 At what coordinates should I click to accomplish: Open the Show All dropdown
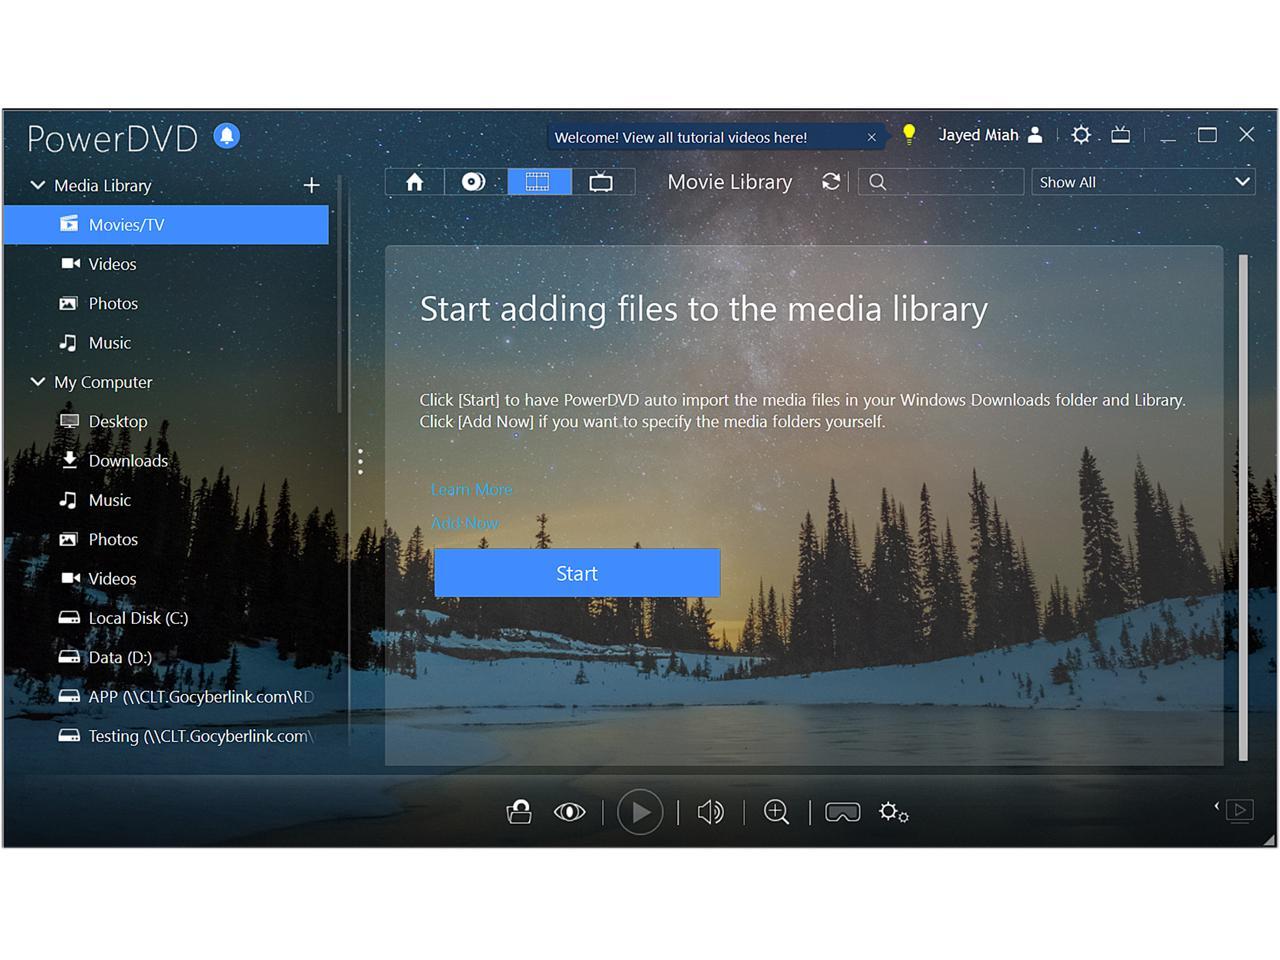1143,182
